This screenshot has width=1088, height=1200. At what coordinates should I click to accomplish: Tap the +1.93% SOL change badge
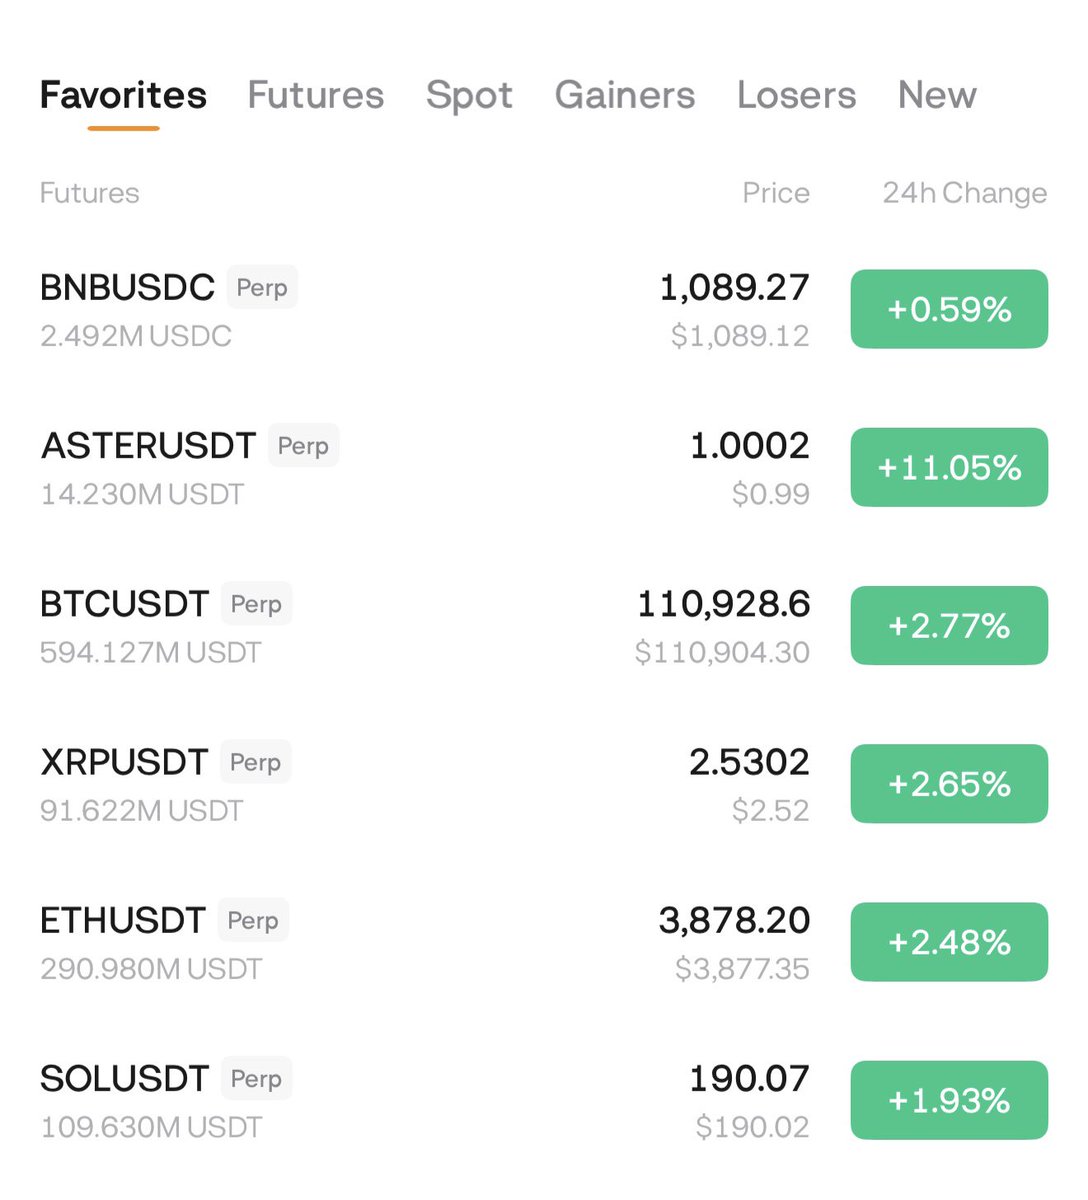point(949,1100)
